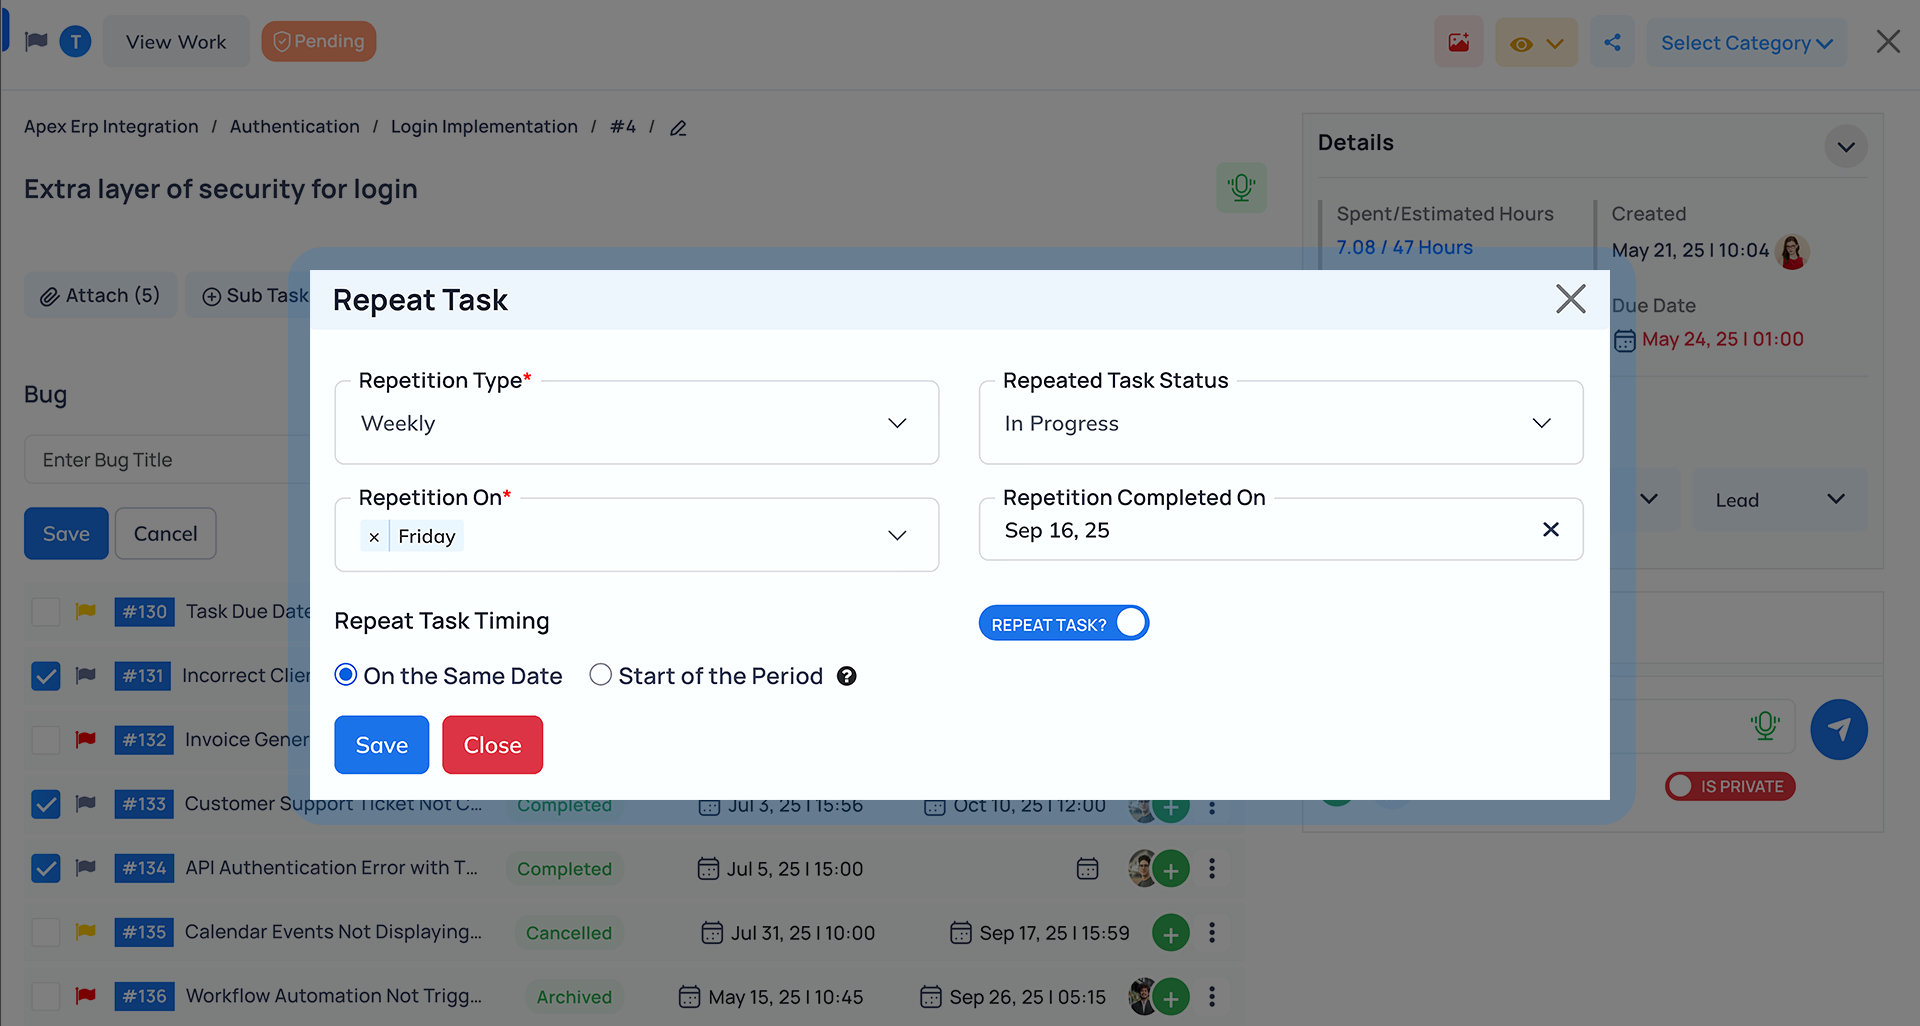Click the help icon beside Start of the Period

pyautogui.click(x=846, y=677)
